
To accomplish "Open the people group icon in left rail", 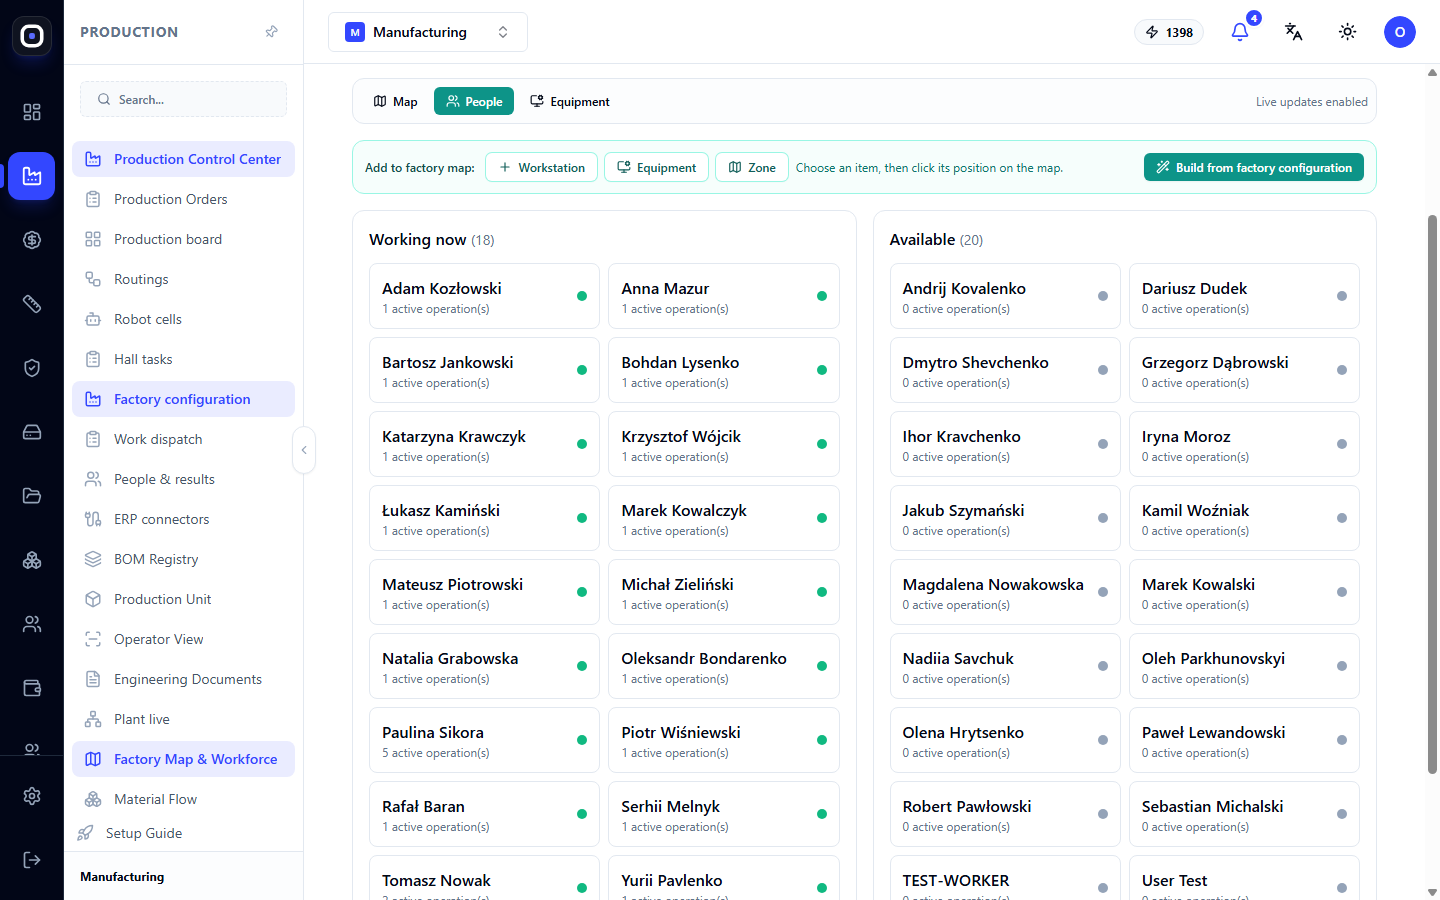I will coord(32,624).
